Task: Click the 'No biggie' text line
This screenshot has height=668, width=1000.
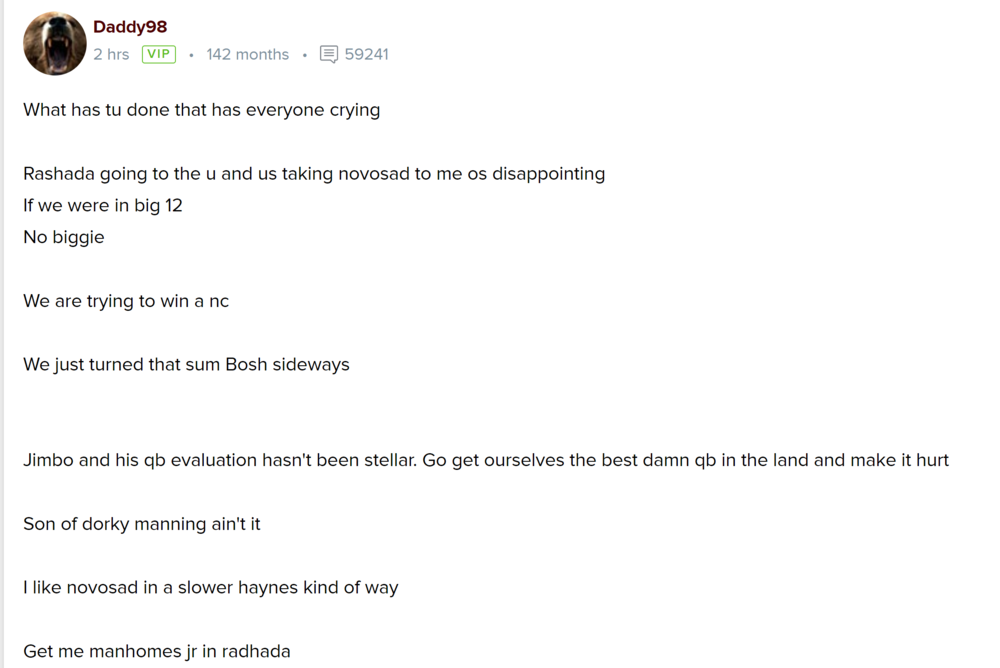Action: click(x=63, y=237)
